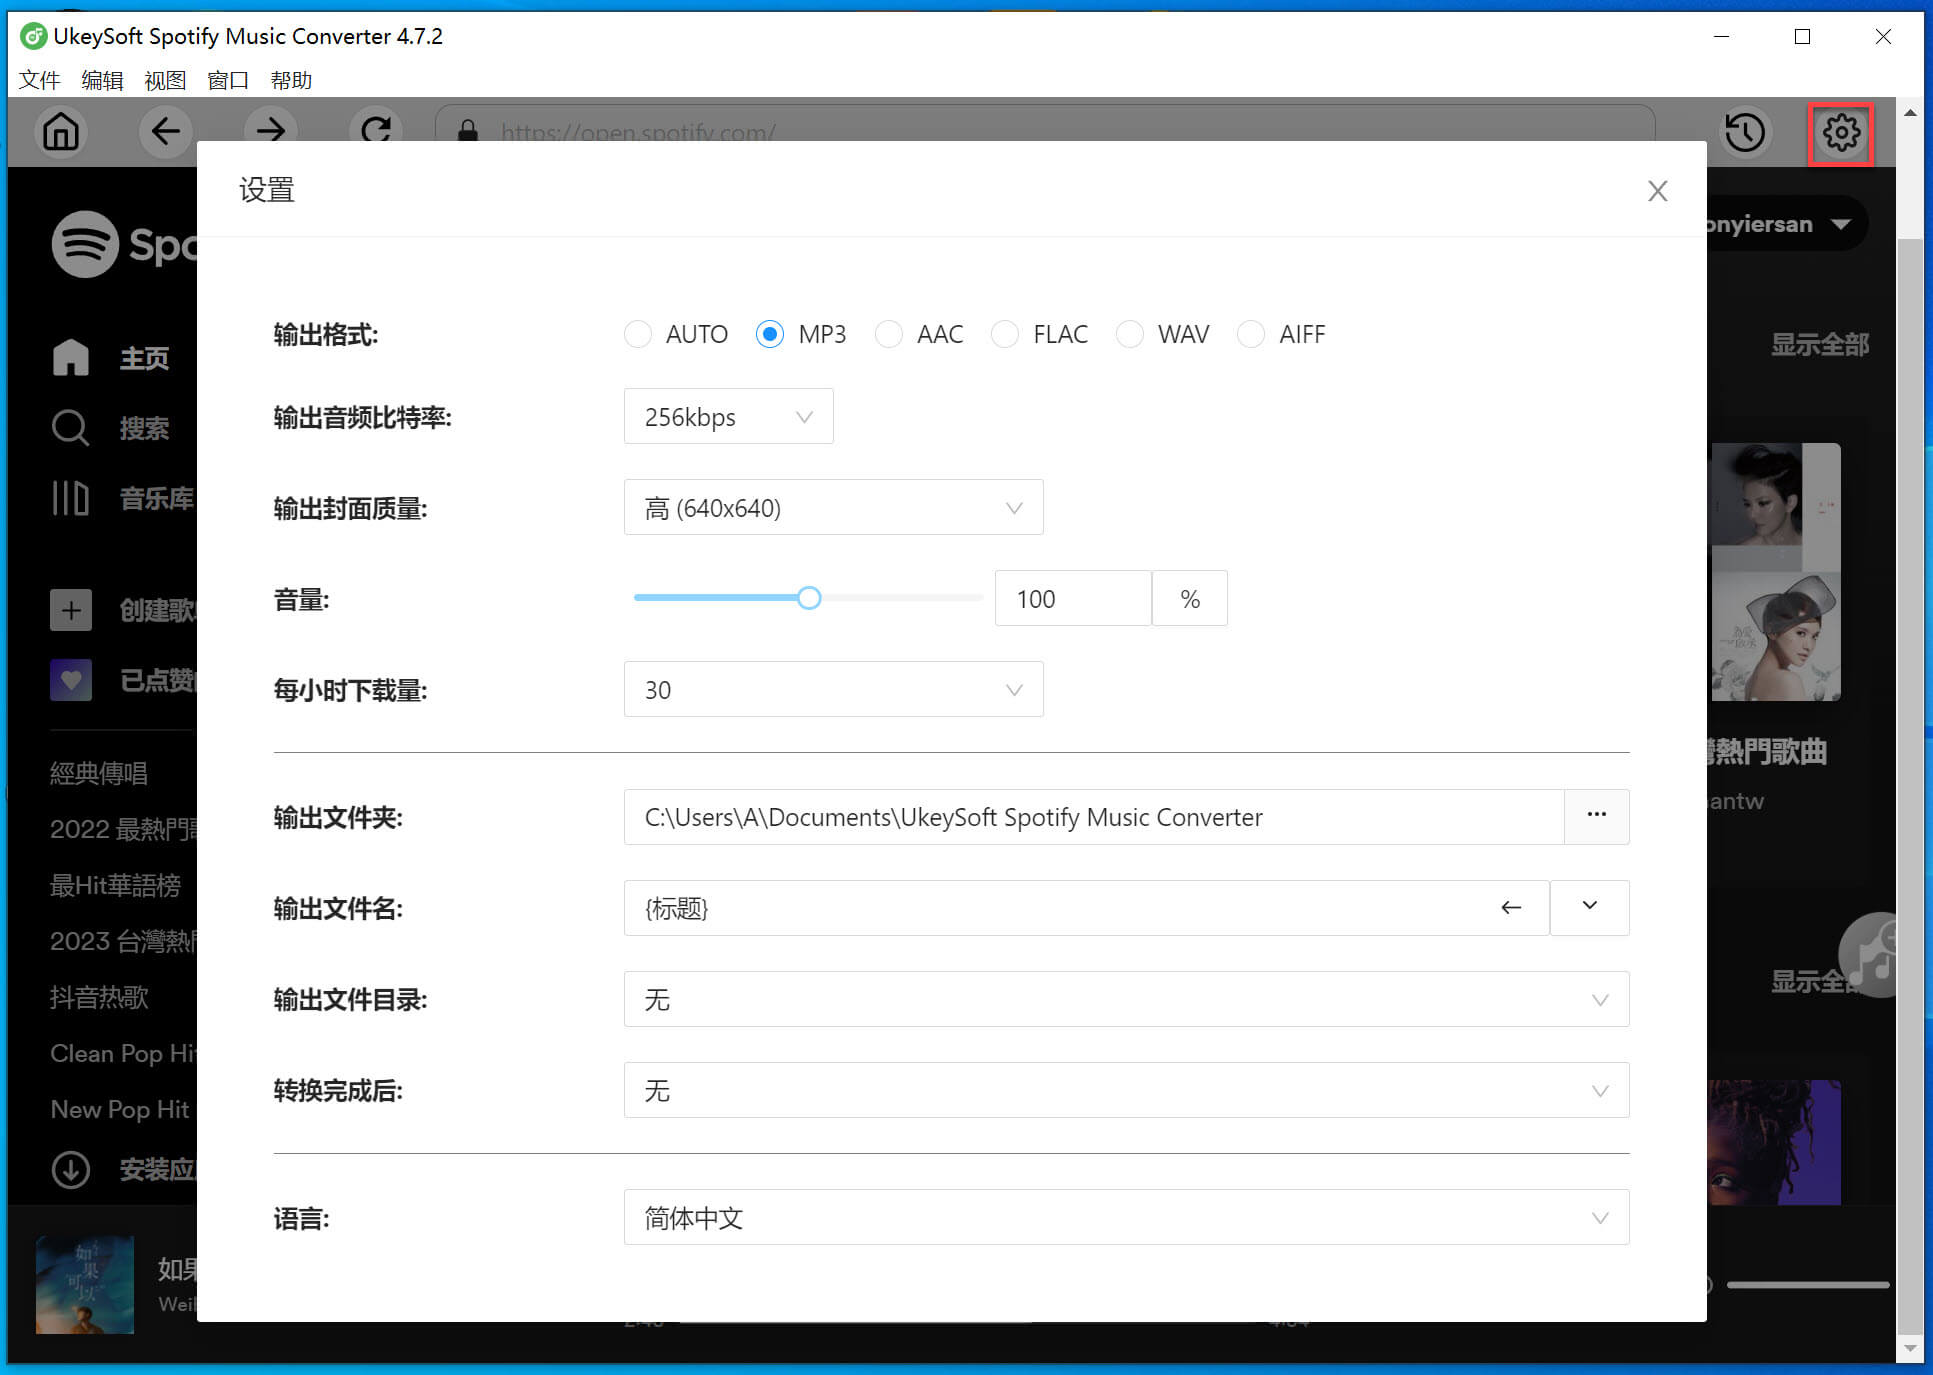Image resolution: width=1933 pixels, height=1375 pixels.
Task: Go back with the left arrow button
Action: [x=165, y=132]
